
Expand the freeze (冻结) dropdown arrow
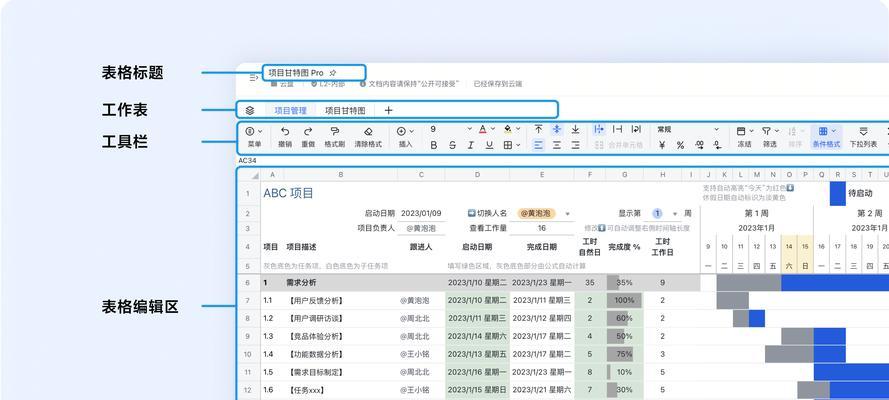pyautogui.click(x=751, y=131)
